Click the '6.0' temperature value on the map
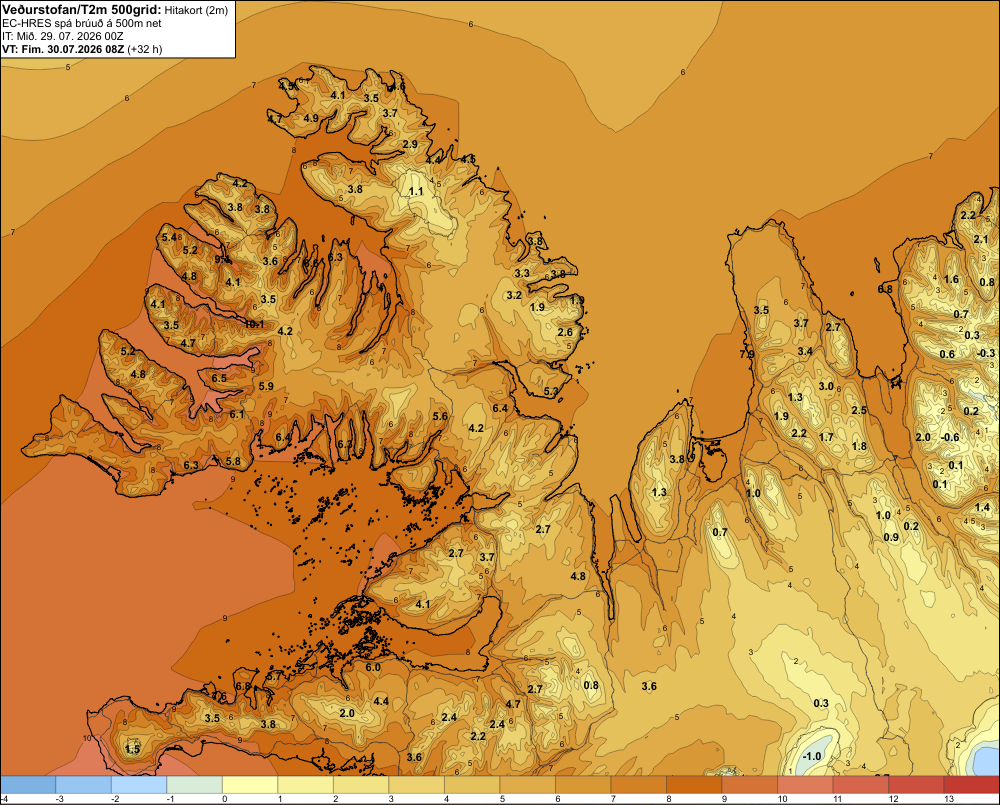The image size is (1000, 805). coord(373,668)
